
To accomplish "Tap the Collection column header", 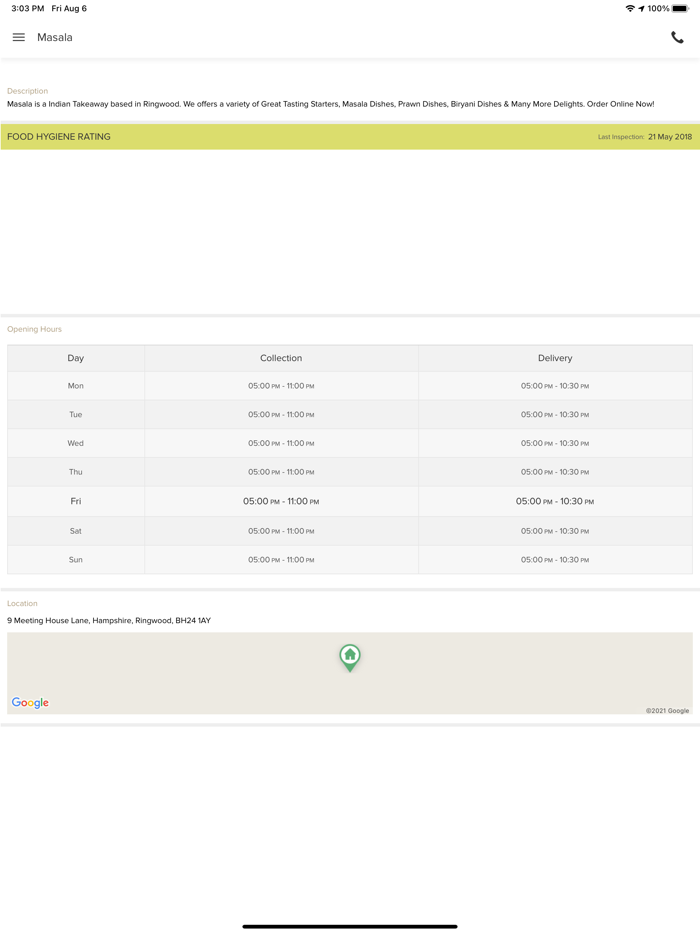I will point(281,358).
